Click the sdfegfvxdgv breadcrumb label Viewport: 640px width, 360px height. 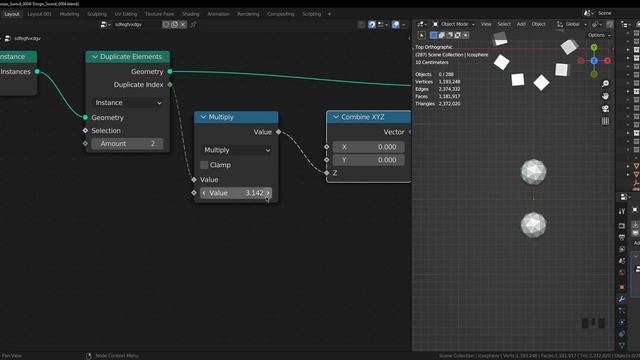pos(27,38)
